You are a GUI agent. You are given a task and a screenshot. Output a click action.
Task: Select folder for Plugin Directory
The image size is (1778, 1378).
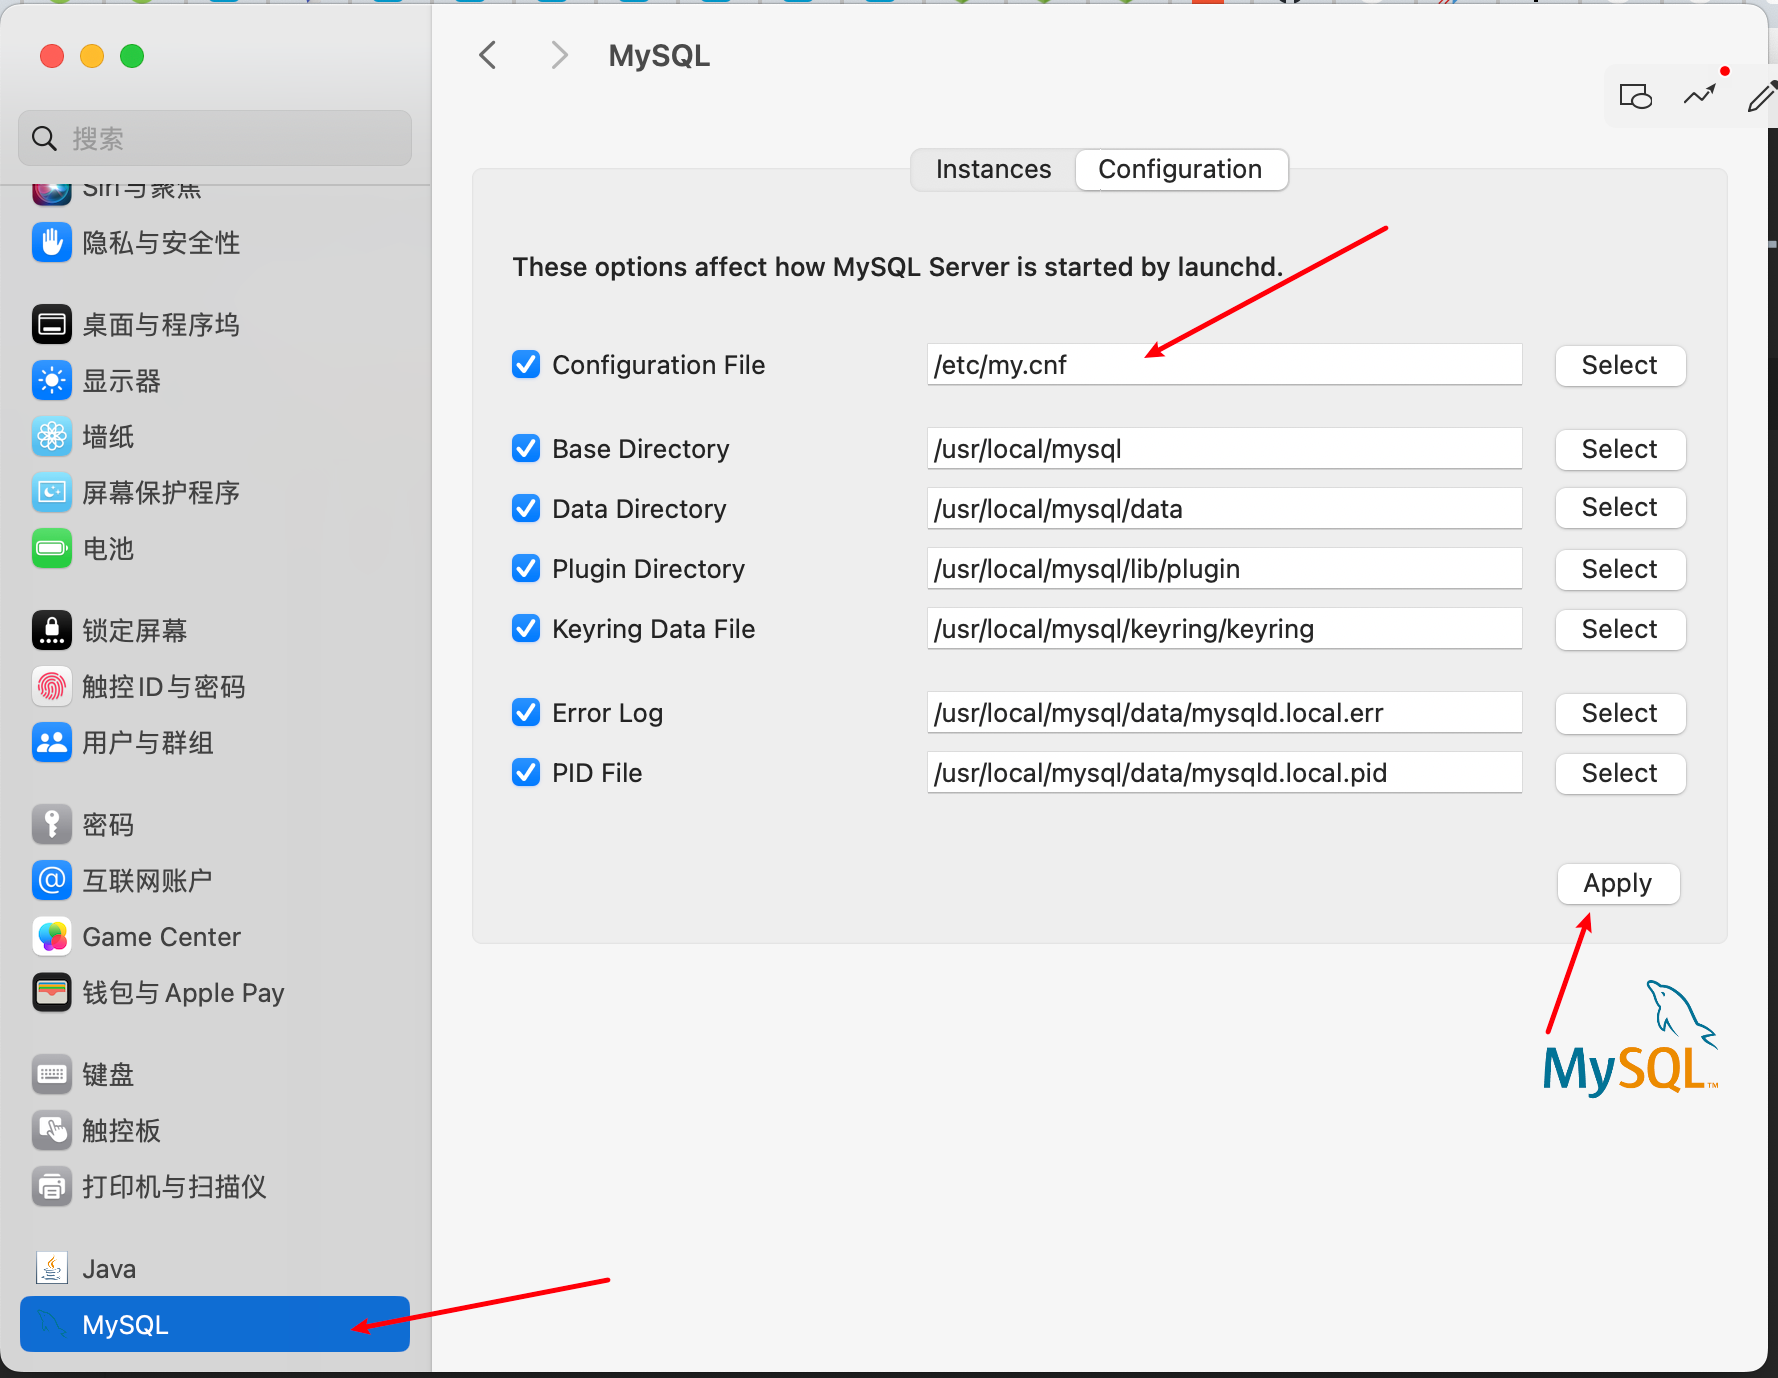1620,569
